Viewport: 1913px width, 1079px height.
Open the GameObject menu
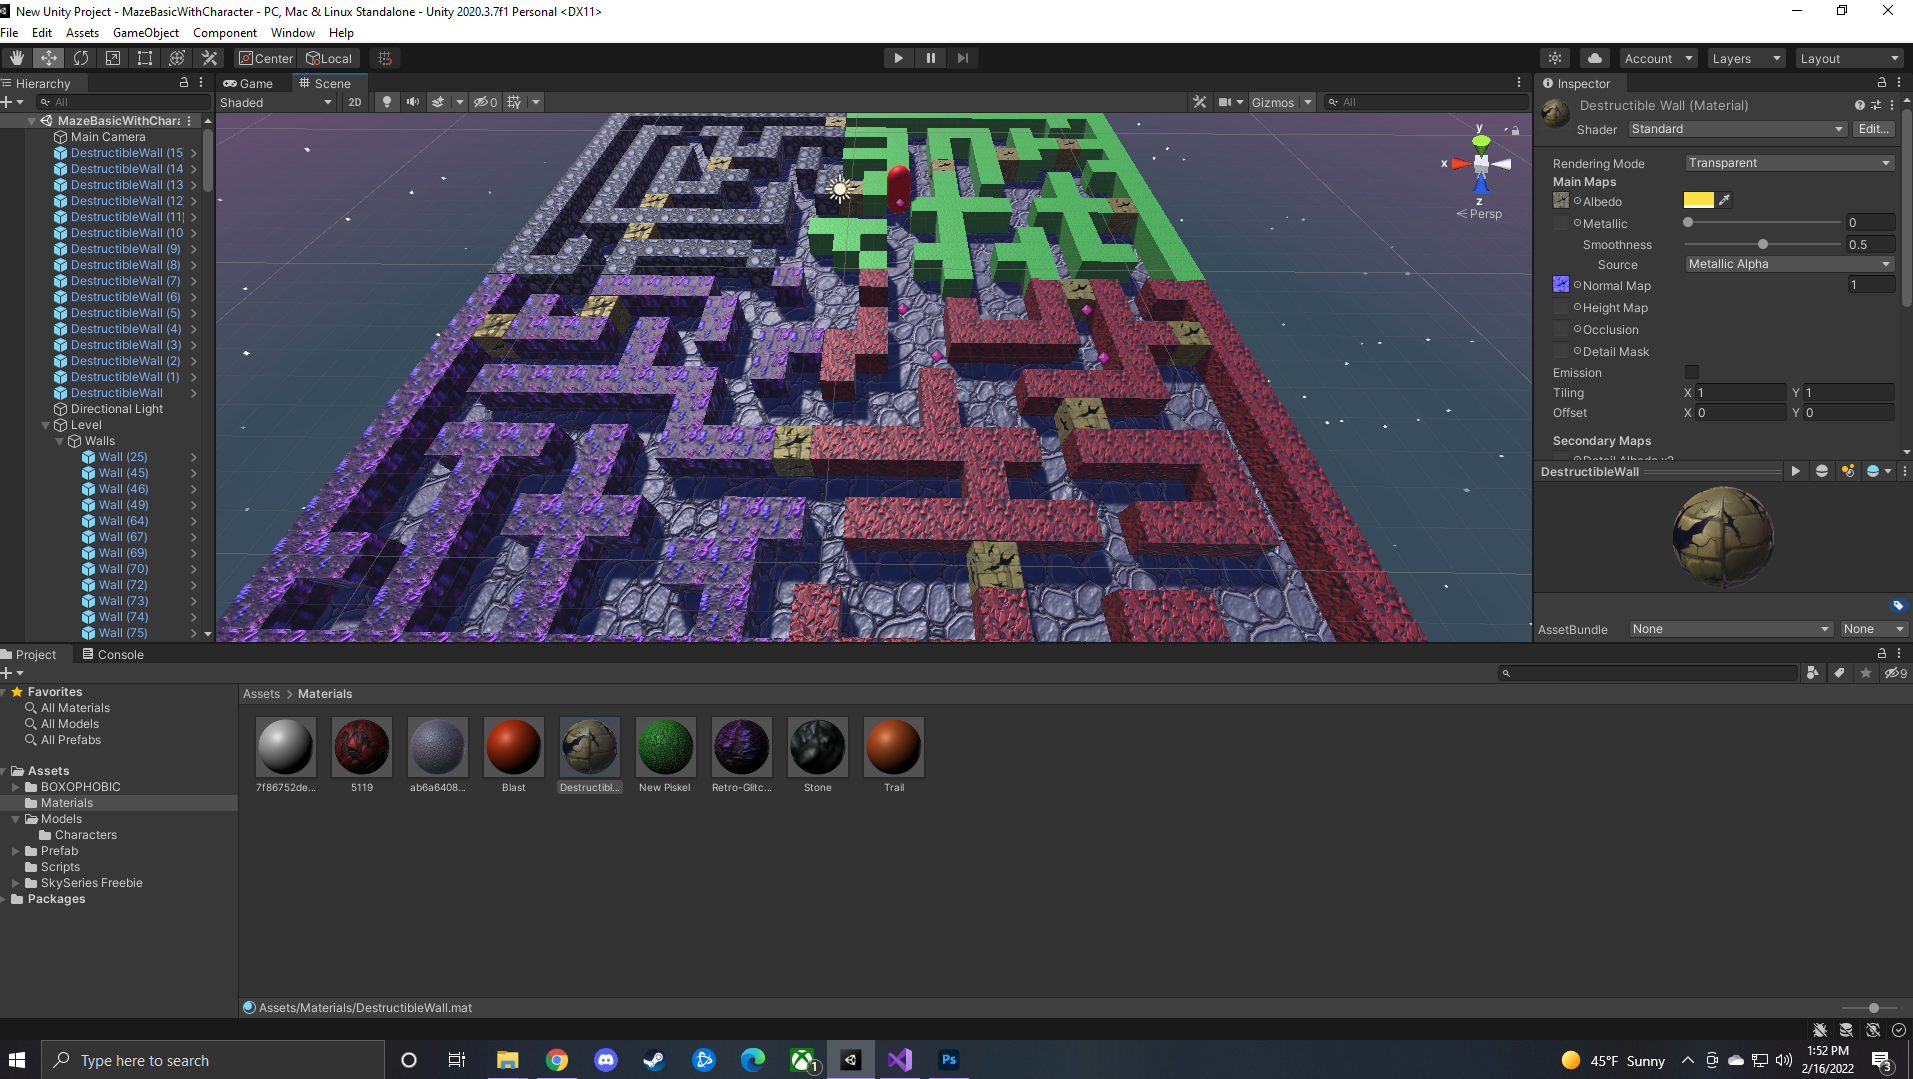click(146, 32)
